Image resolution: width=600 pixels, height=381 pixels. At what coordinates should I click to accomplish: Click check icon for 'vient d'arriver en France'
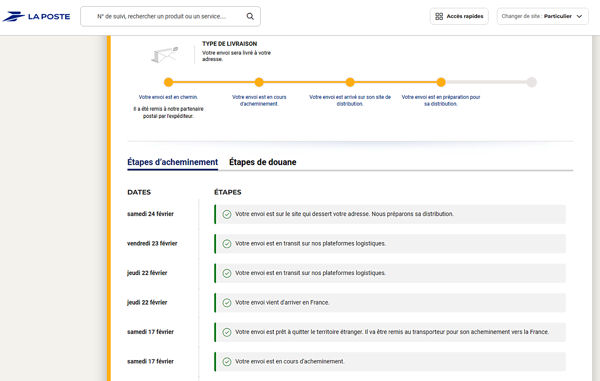(x=227, y=303)
